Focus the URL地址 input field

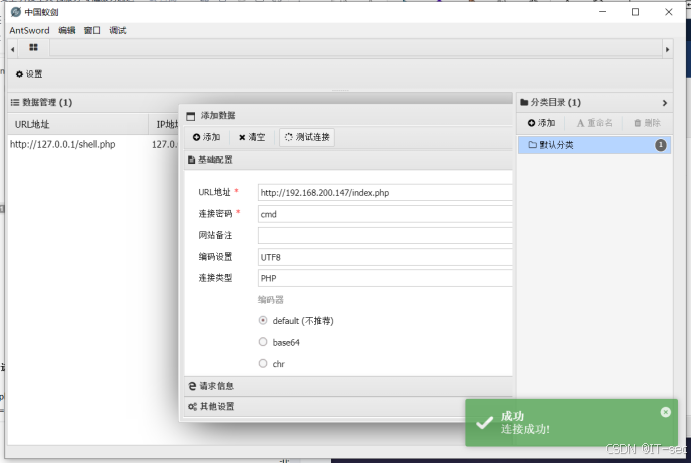pos(385,193)
